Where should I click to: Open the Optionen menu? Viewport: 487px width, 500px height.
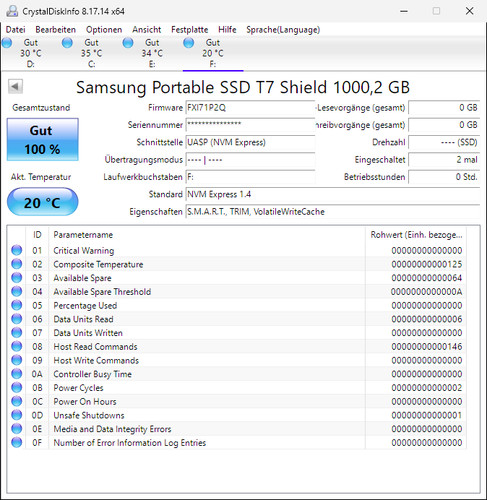(x=104, y=30)
